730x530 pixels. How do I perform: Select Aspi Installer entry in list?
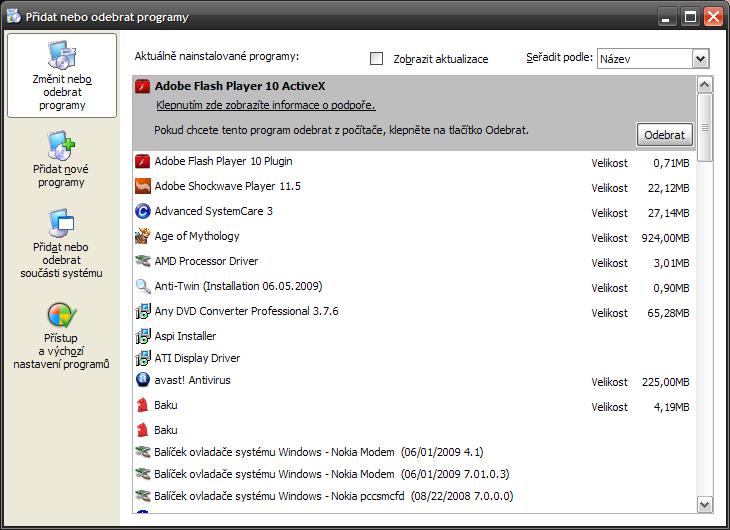click(185, 336)
